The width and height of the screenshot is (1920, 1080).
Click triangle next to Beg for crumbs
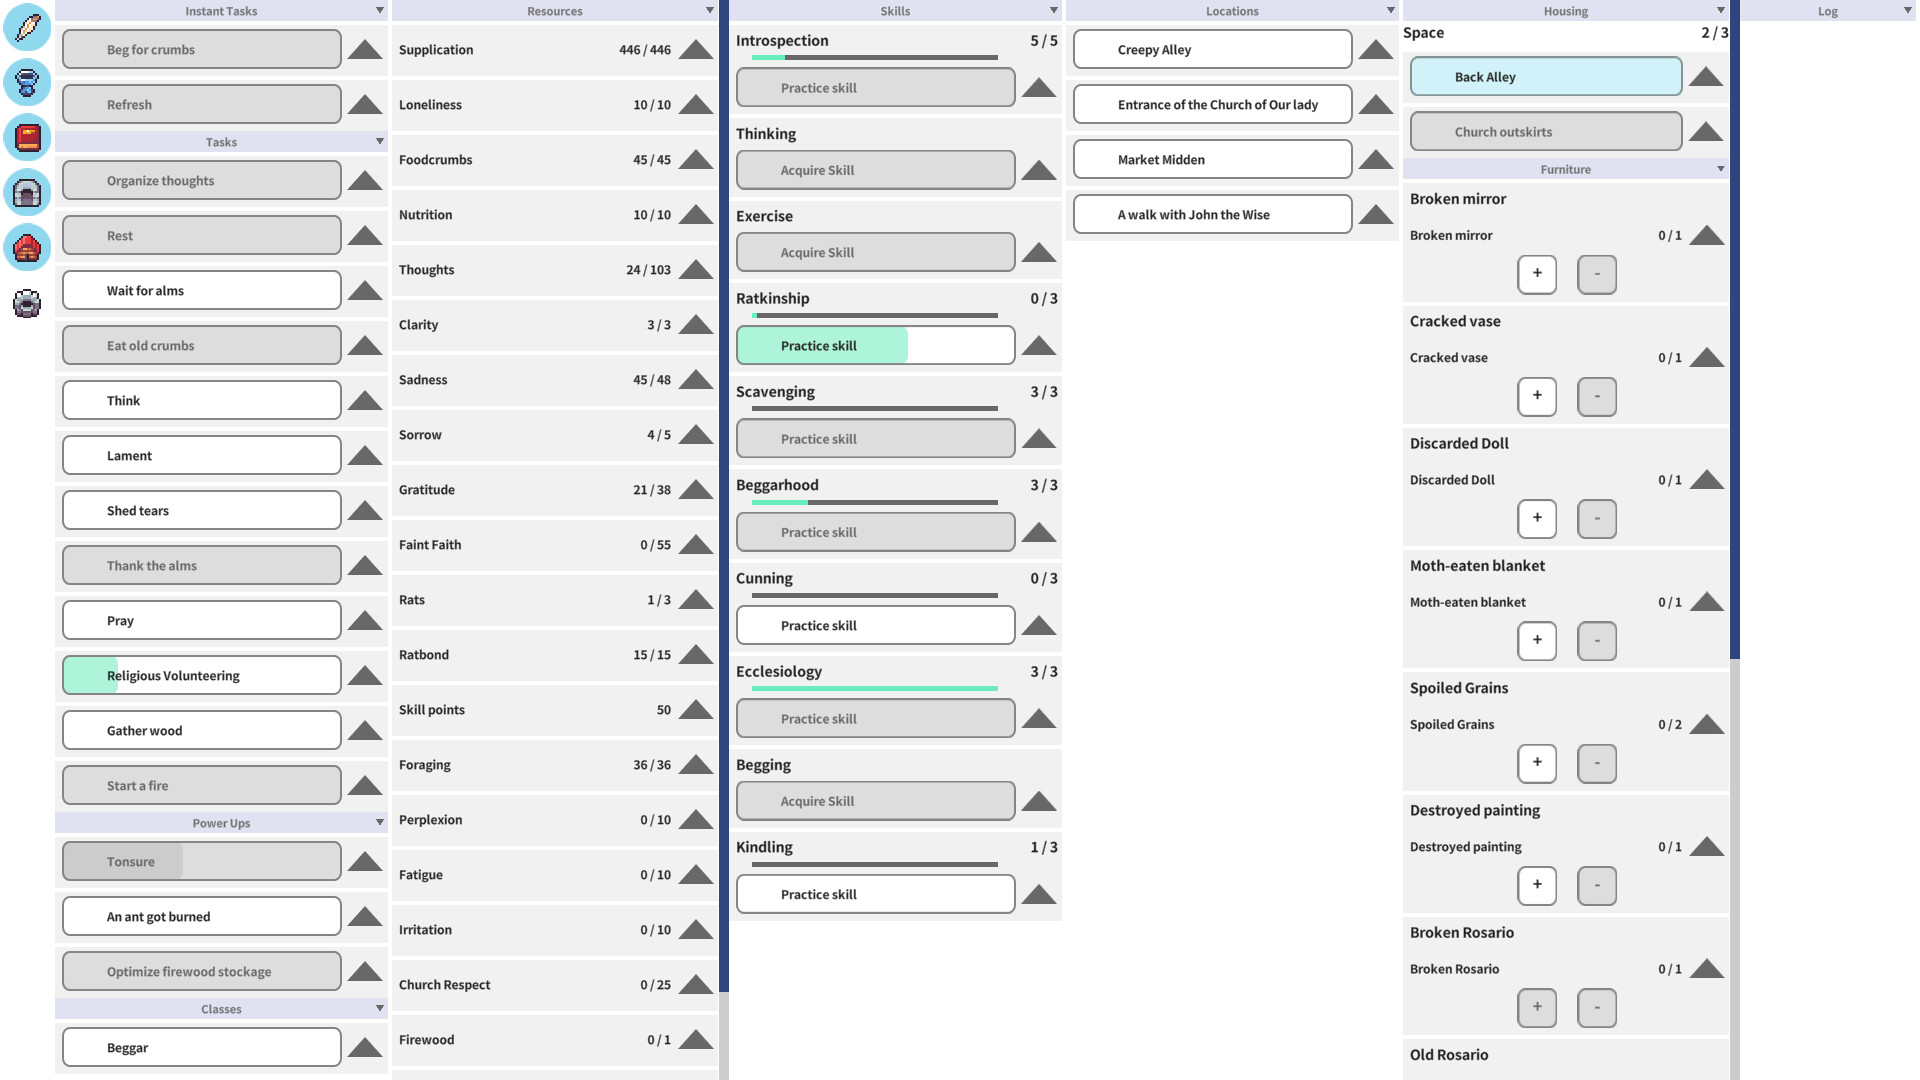(365, 49)
